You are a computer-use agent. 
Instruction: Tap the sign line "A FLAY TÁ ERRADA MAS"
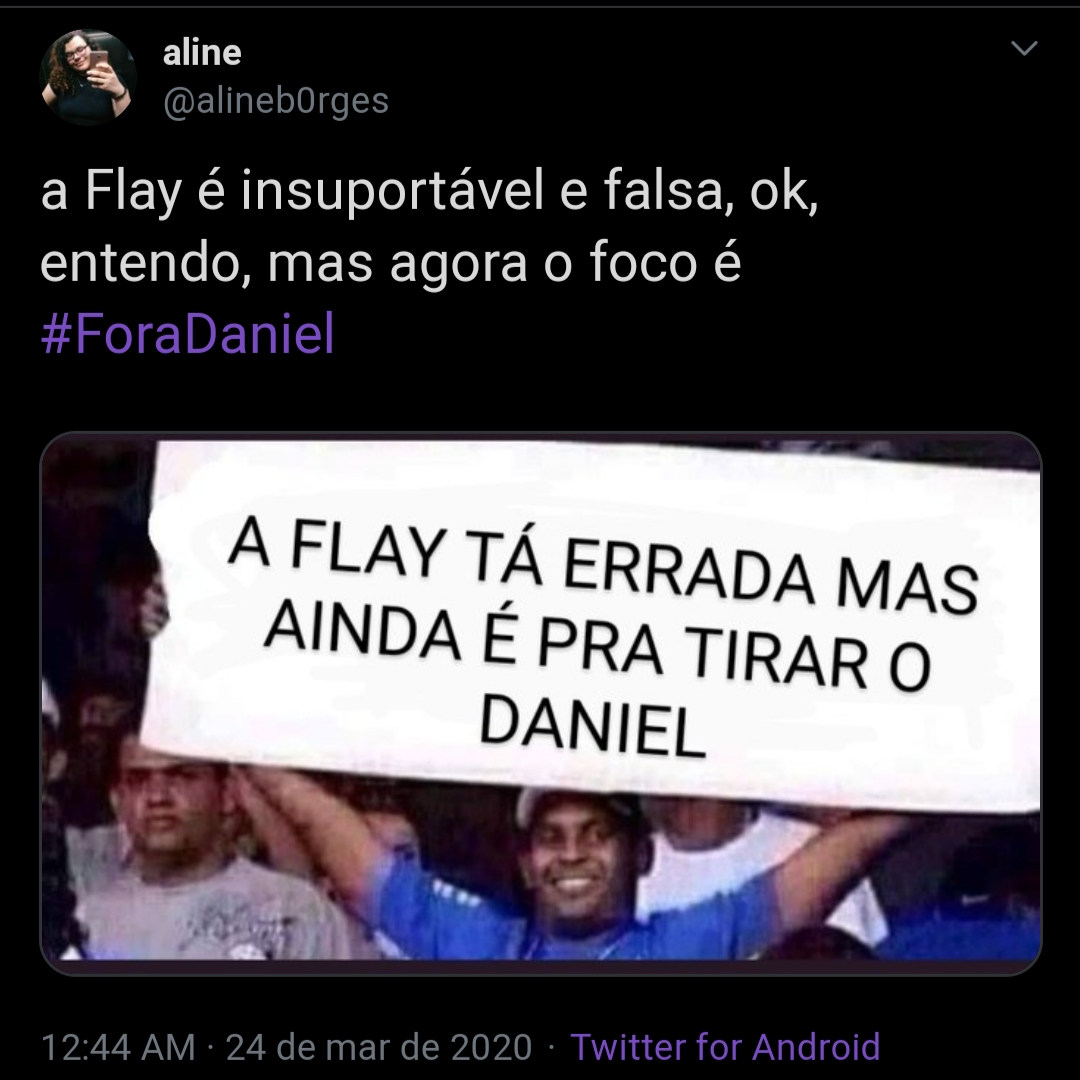(x=603, y=567)
